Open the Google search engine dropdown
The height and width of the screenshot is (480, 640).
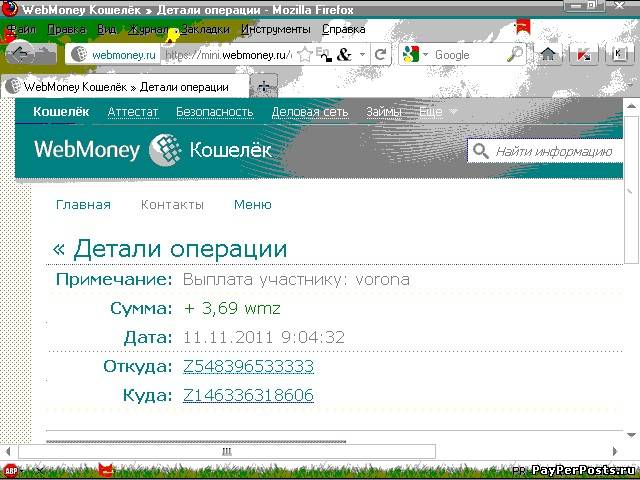(x=417, y=55)
